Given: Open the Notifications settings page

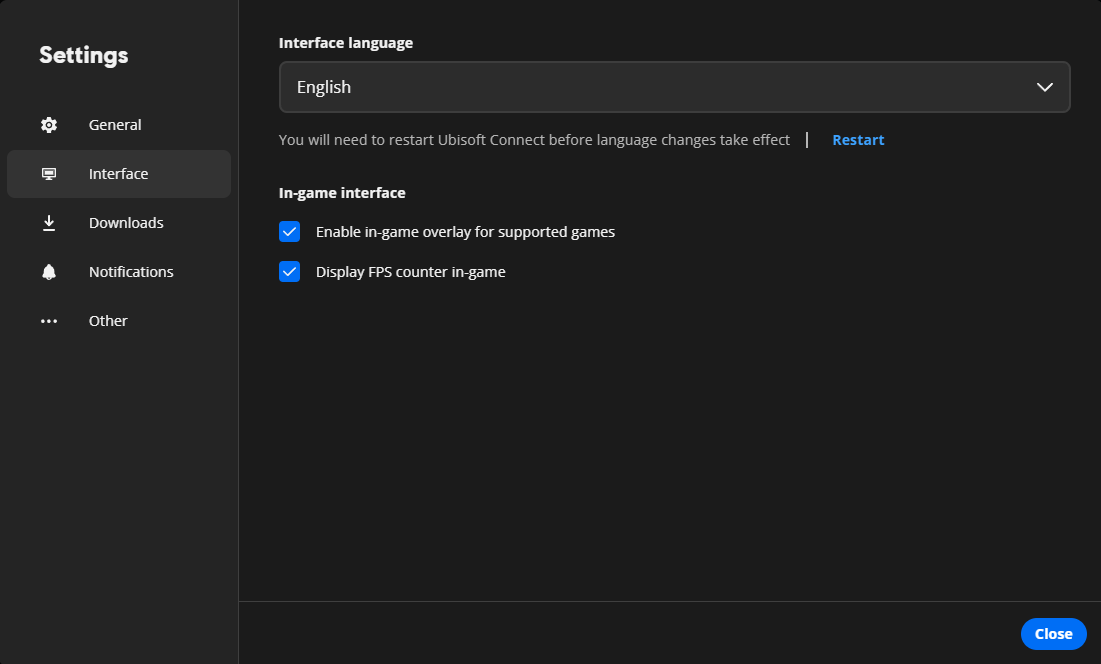Looking at the screenshot, I should point(131,271).
